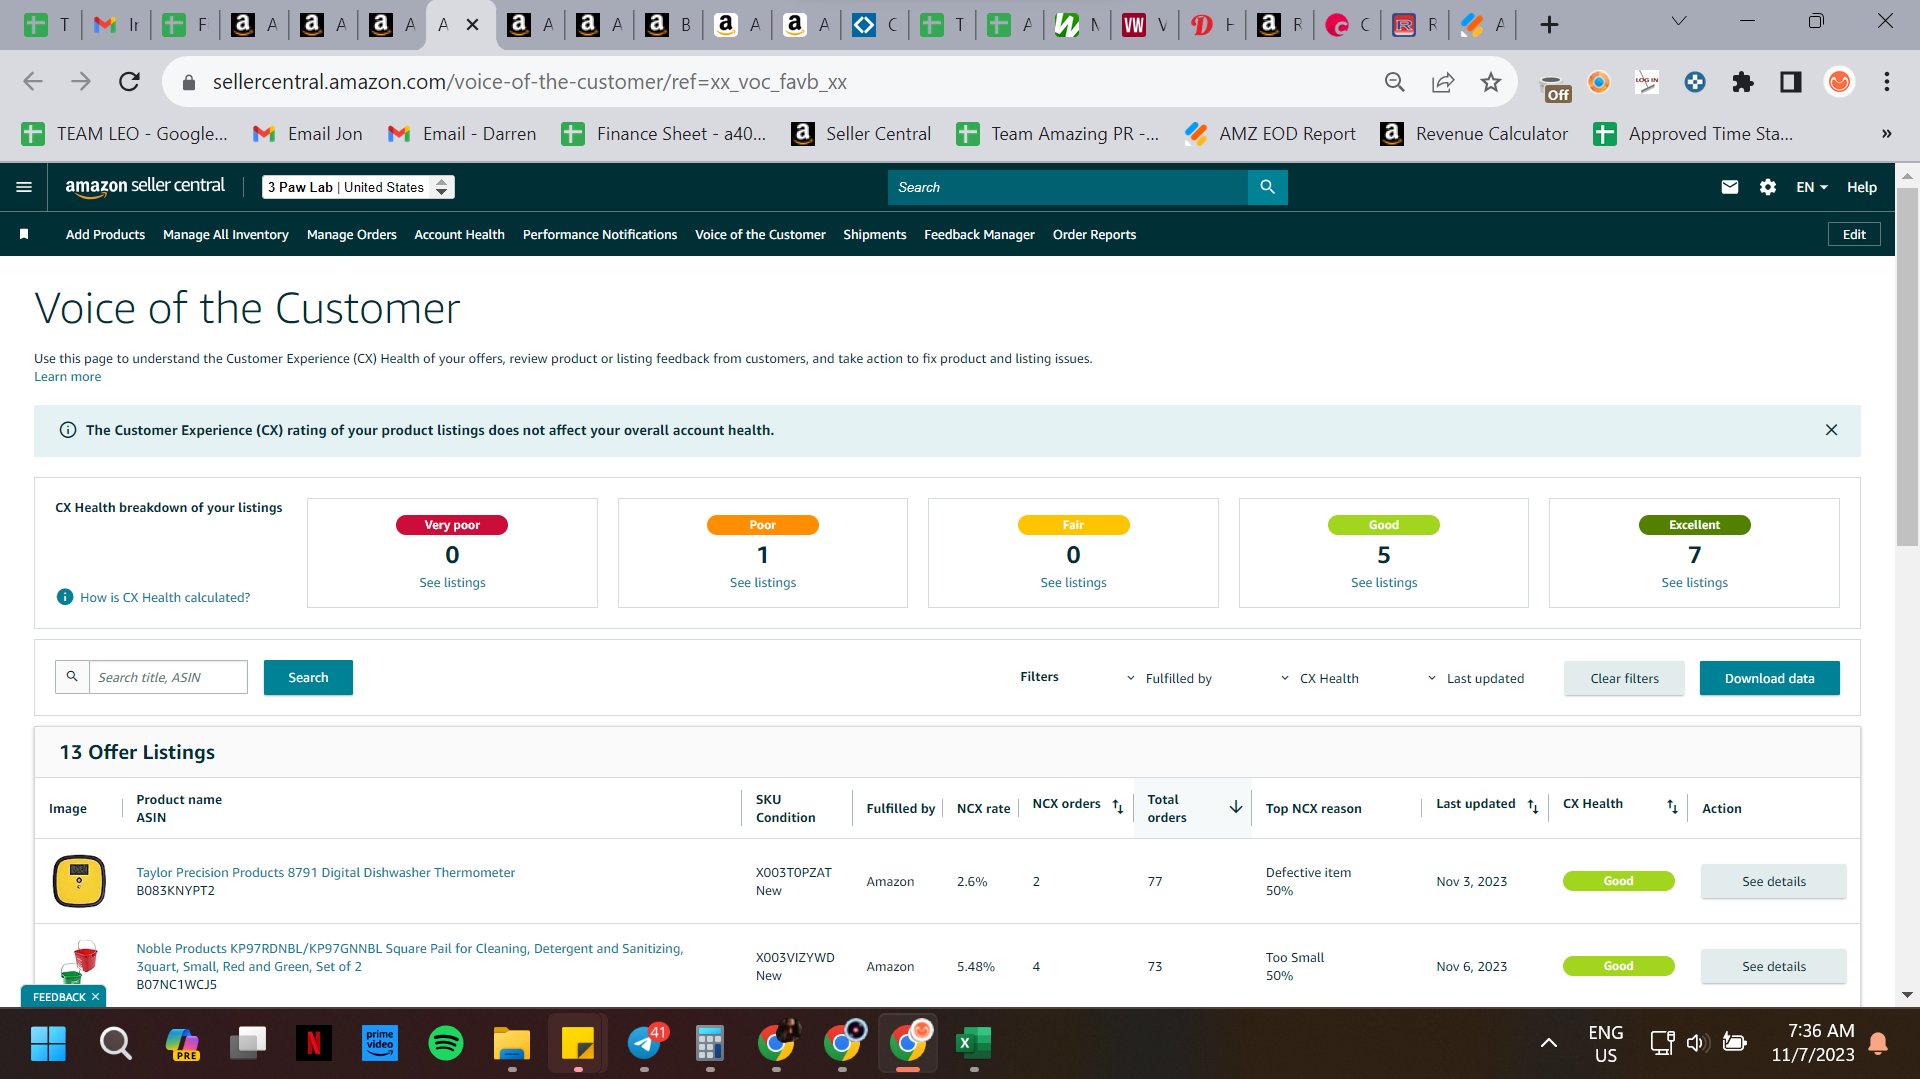Screen dimensions: 1920x1079
Task: Open File Explorer from the taskbar
Action: (x=512, y=1043)
